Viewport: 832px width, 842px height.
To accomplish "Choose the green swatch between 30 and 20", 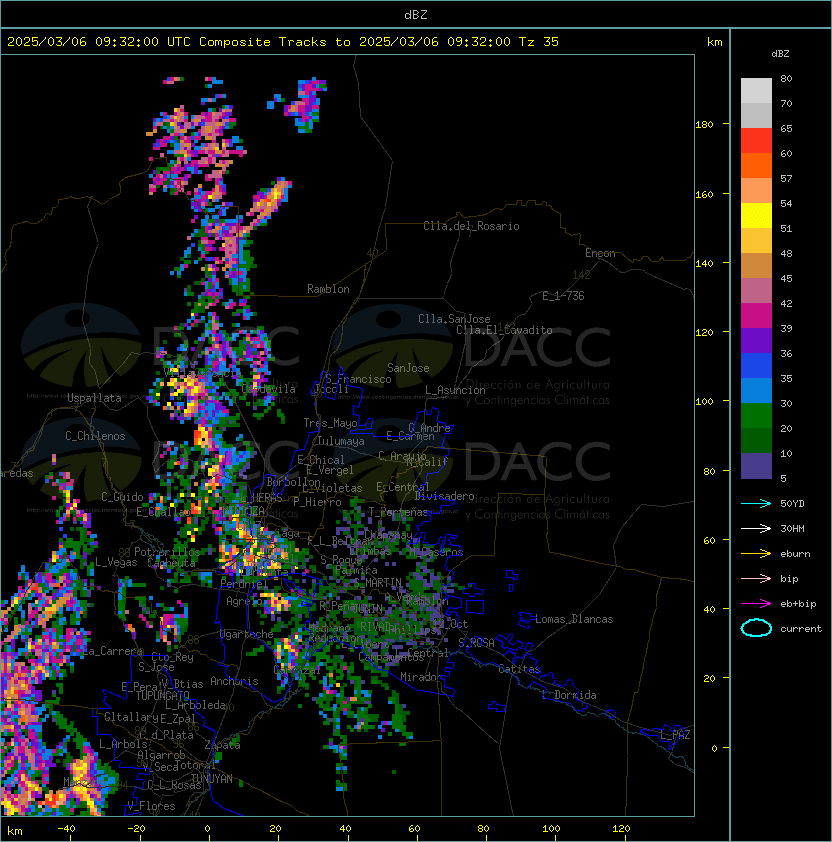I will (756, 416).
